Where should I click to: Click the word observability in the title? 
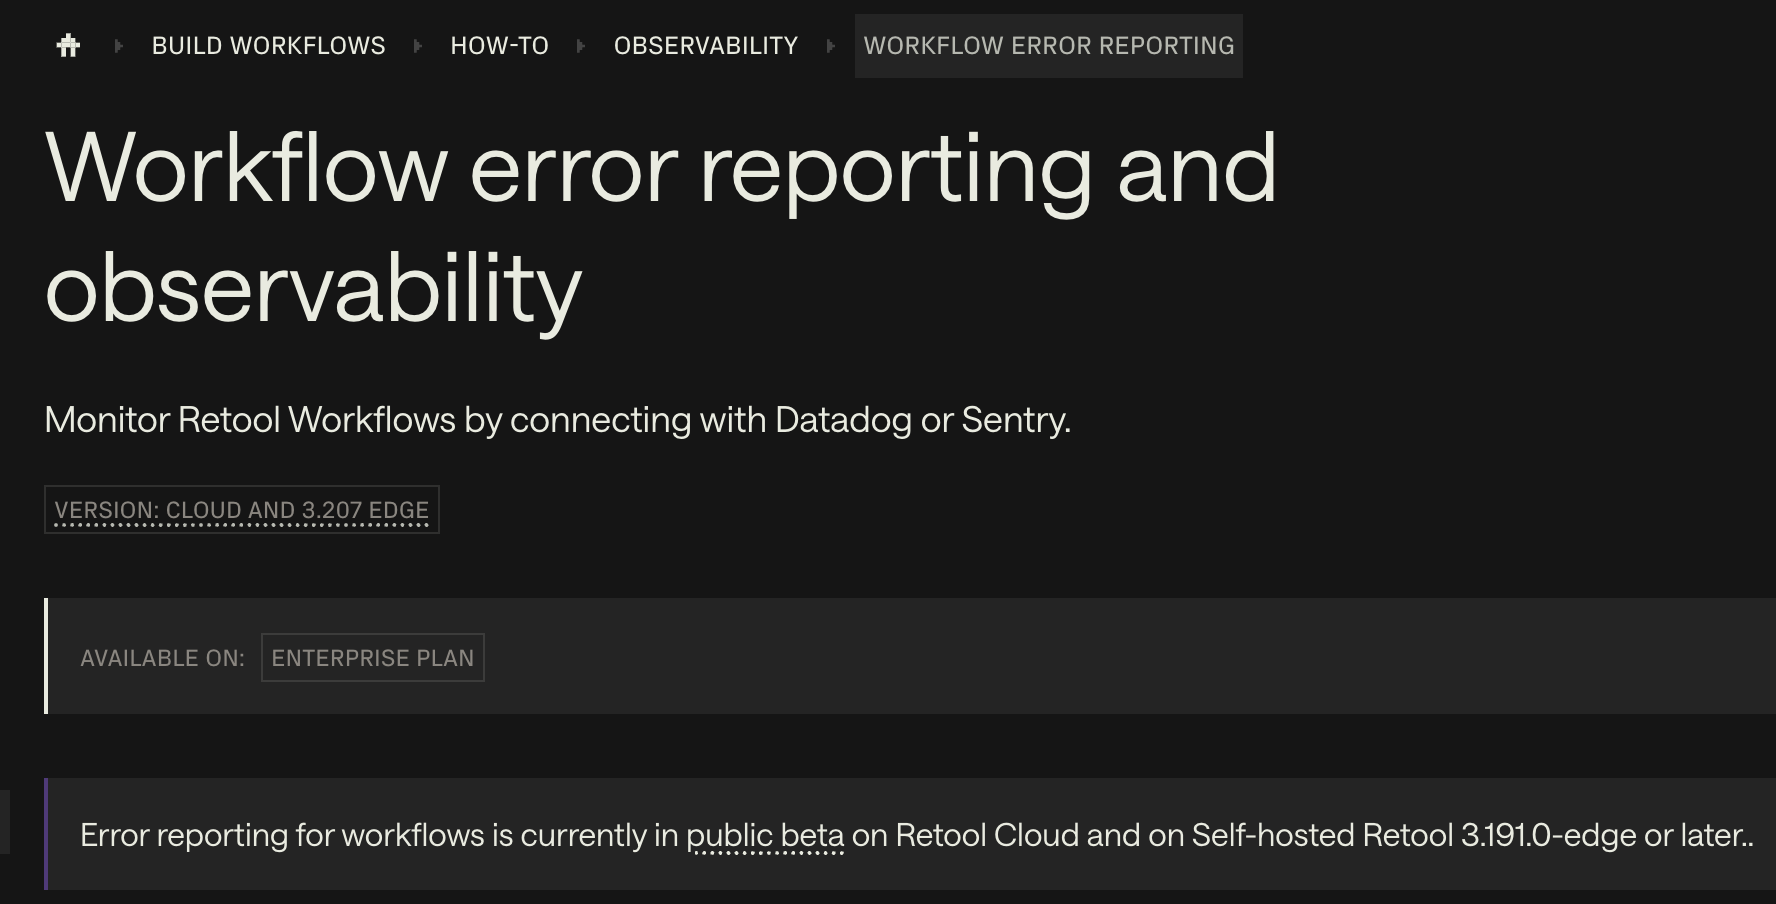(313, 290)
